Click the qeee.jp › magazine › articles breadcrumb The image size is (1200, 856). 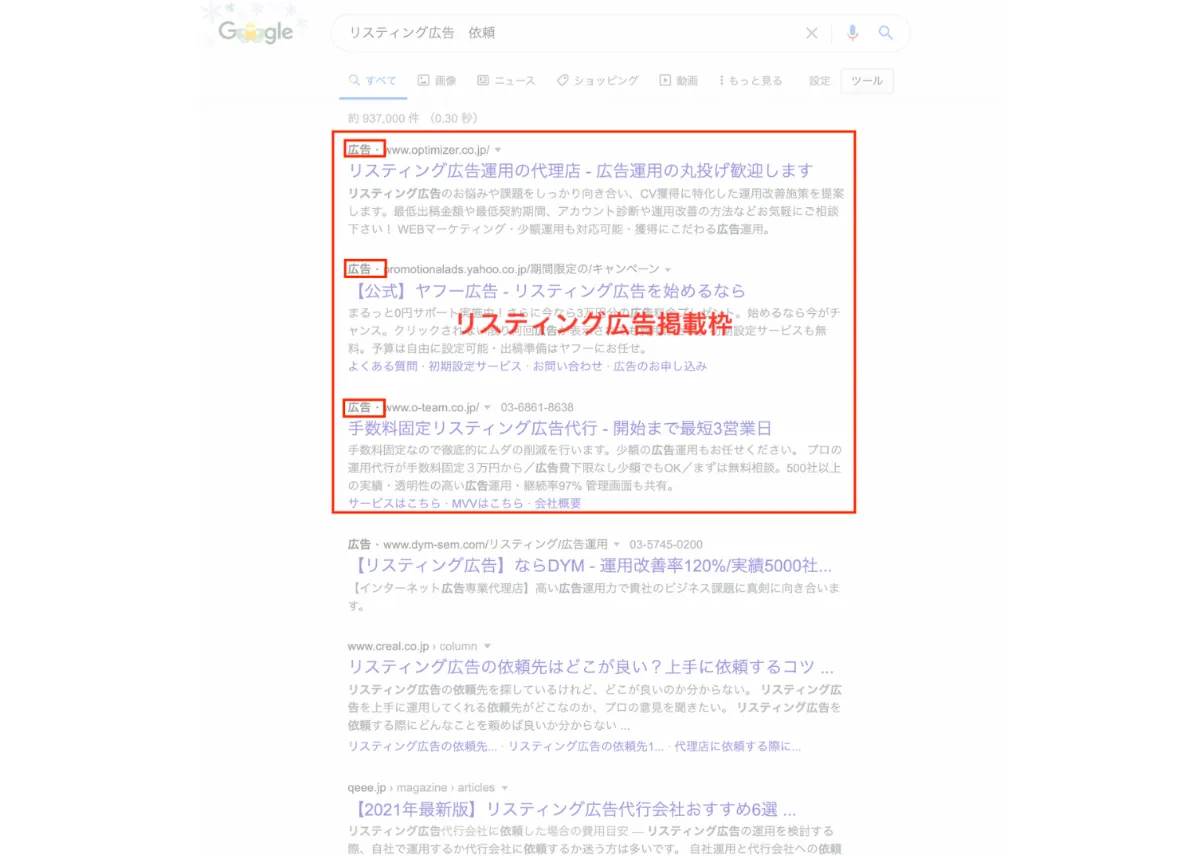tap(421, 788)
